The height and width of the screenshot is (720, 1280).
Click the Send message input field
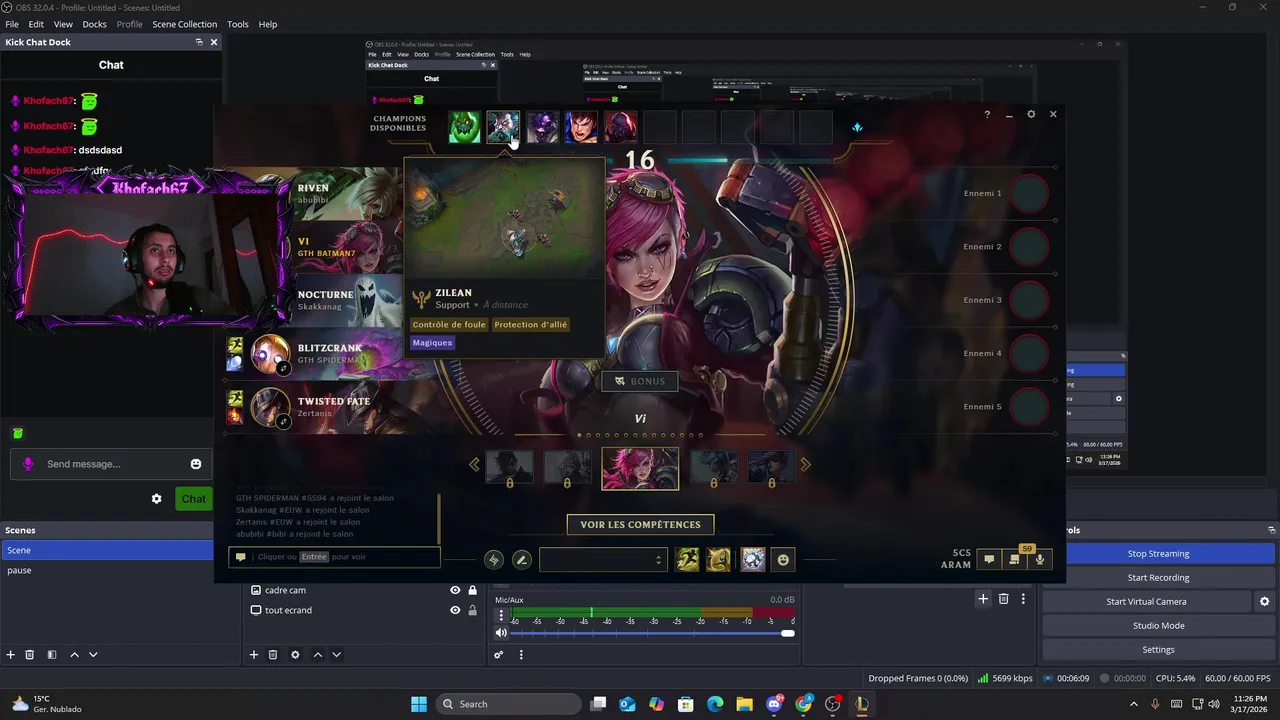click(x=110, y=464)
